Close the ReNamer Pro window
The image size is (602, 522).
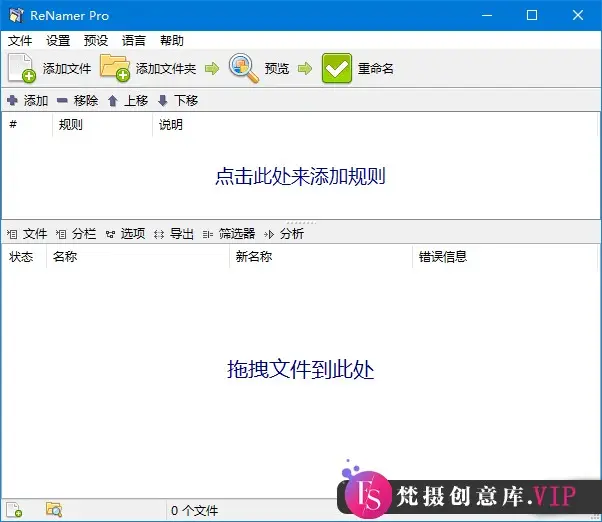pos(578,15)
